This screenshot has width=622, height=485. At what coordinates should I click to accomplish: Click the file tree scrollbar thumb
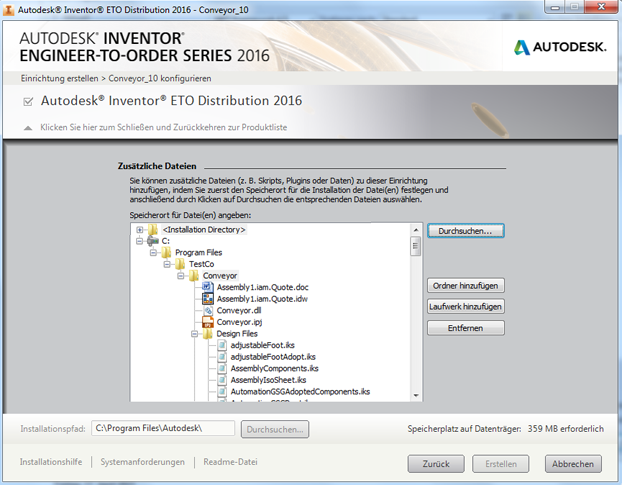pyautogui.click(x=416, y=246)
